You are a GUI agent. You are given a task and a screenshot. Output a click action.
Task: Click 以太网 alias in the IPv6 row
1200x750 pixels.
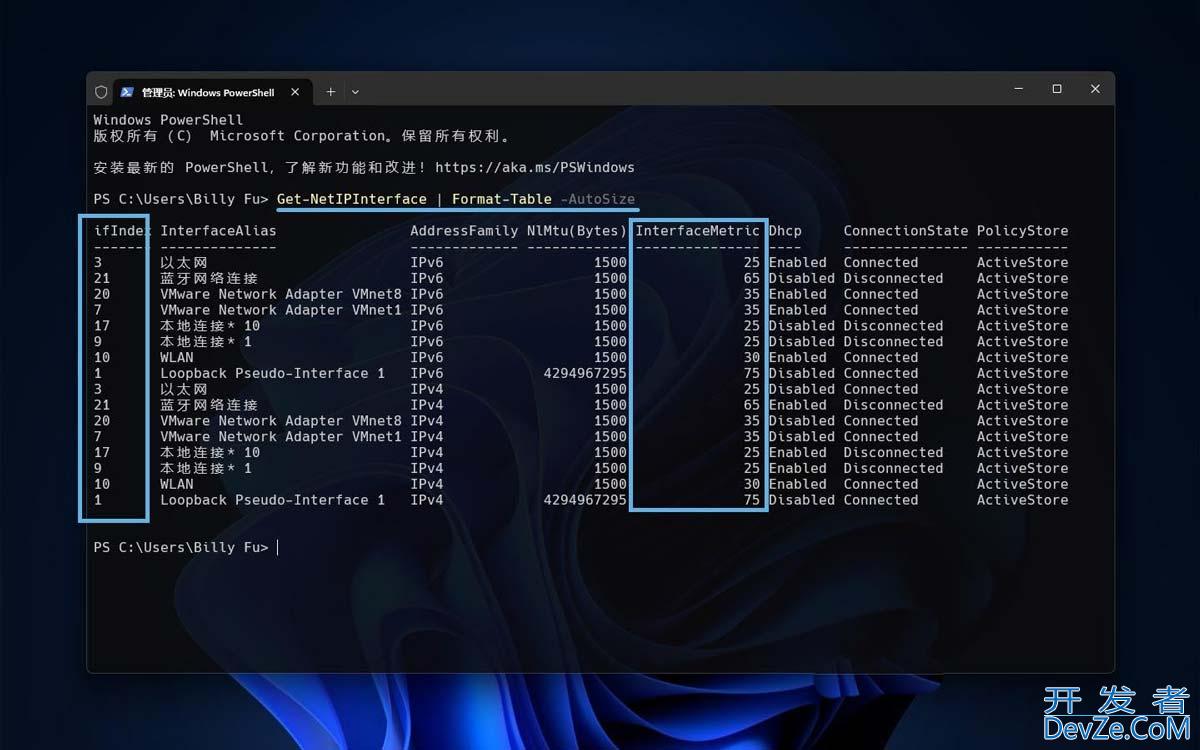pos(184,263)
